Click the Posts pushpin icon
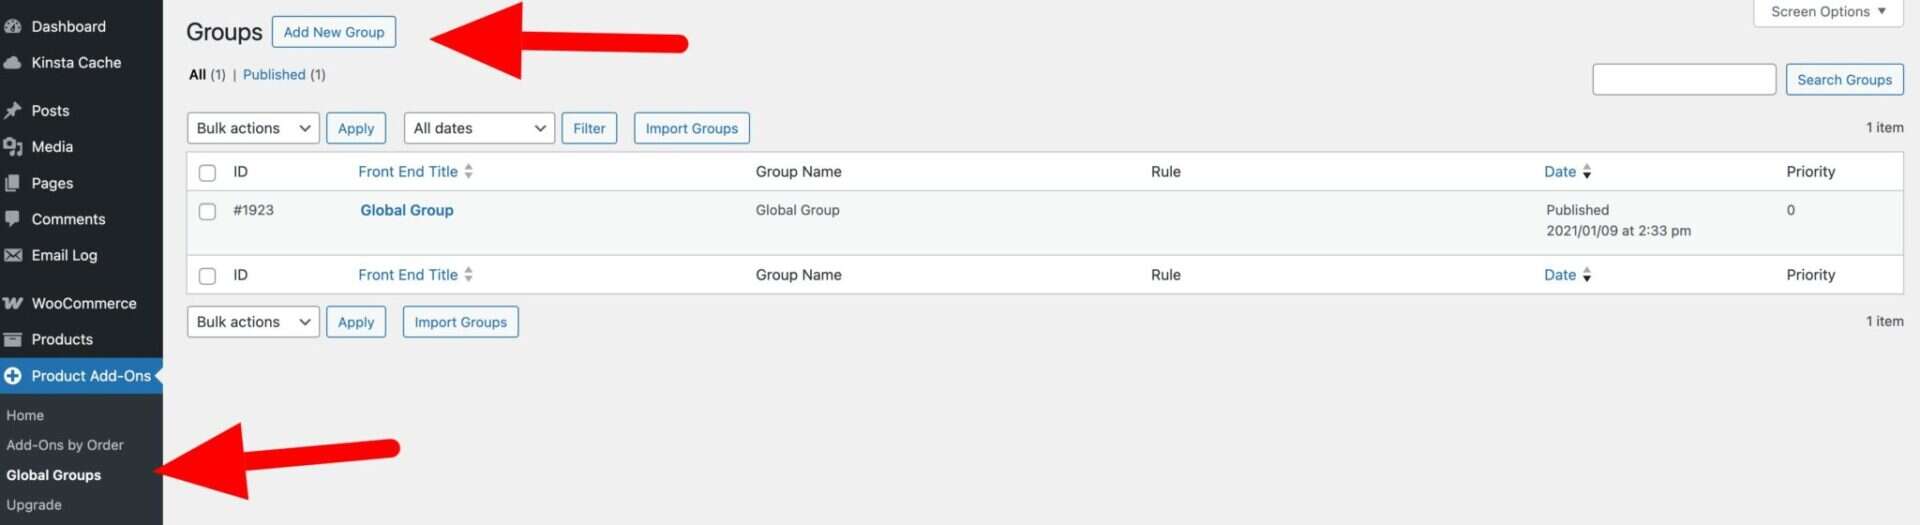 point(13,111)
